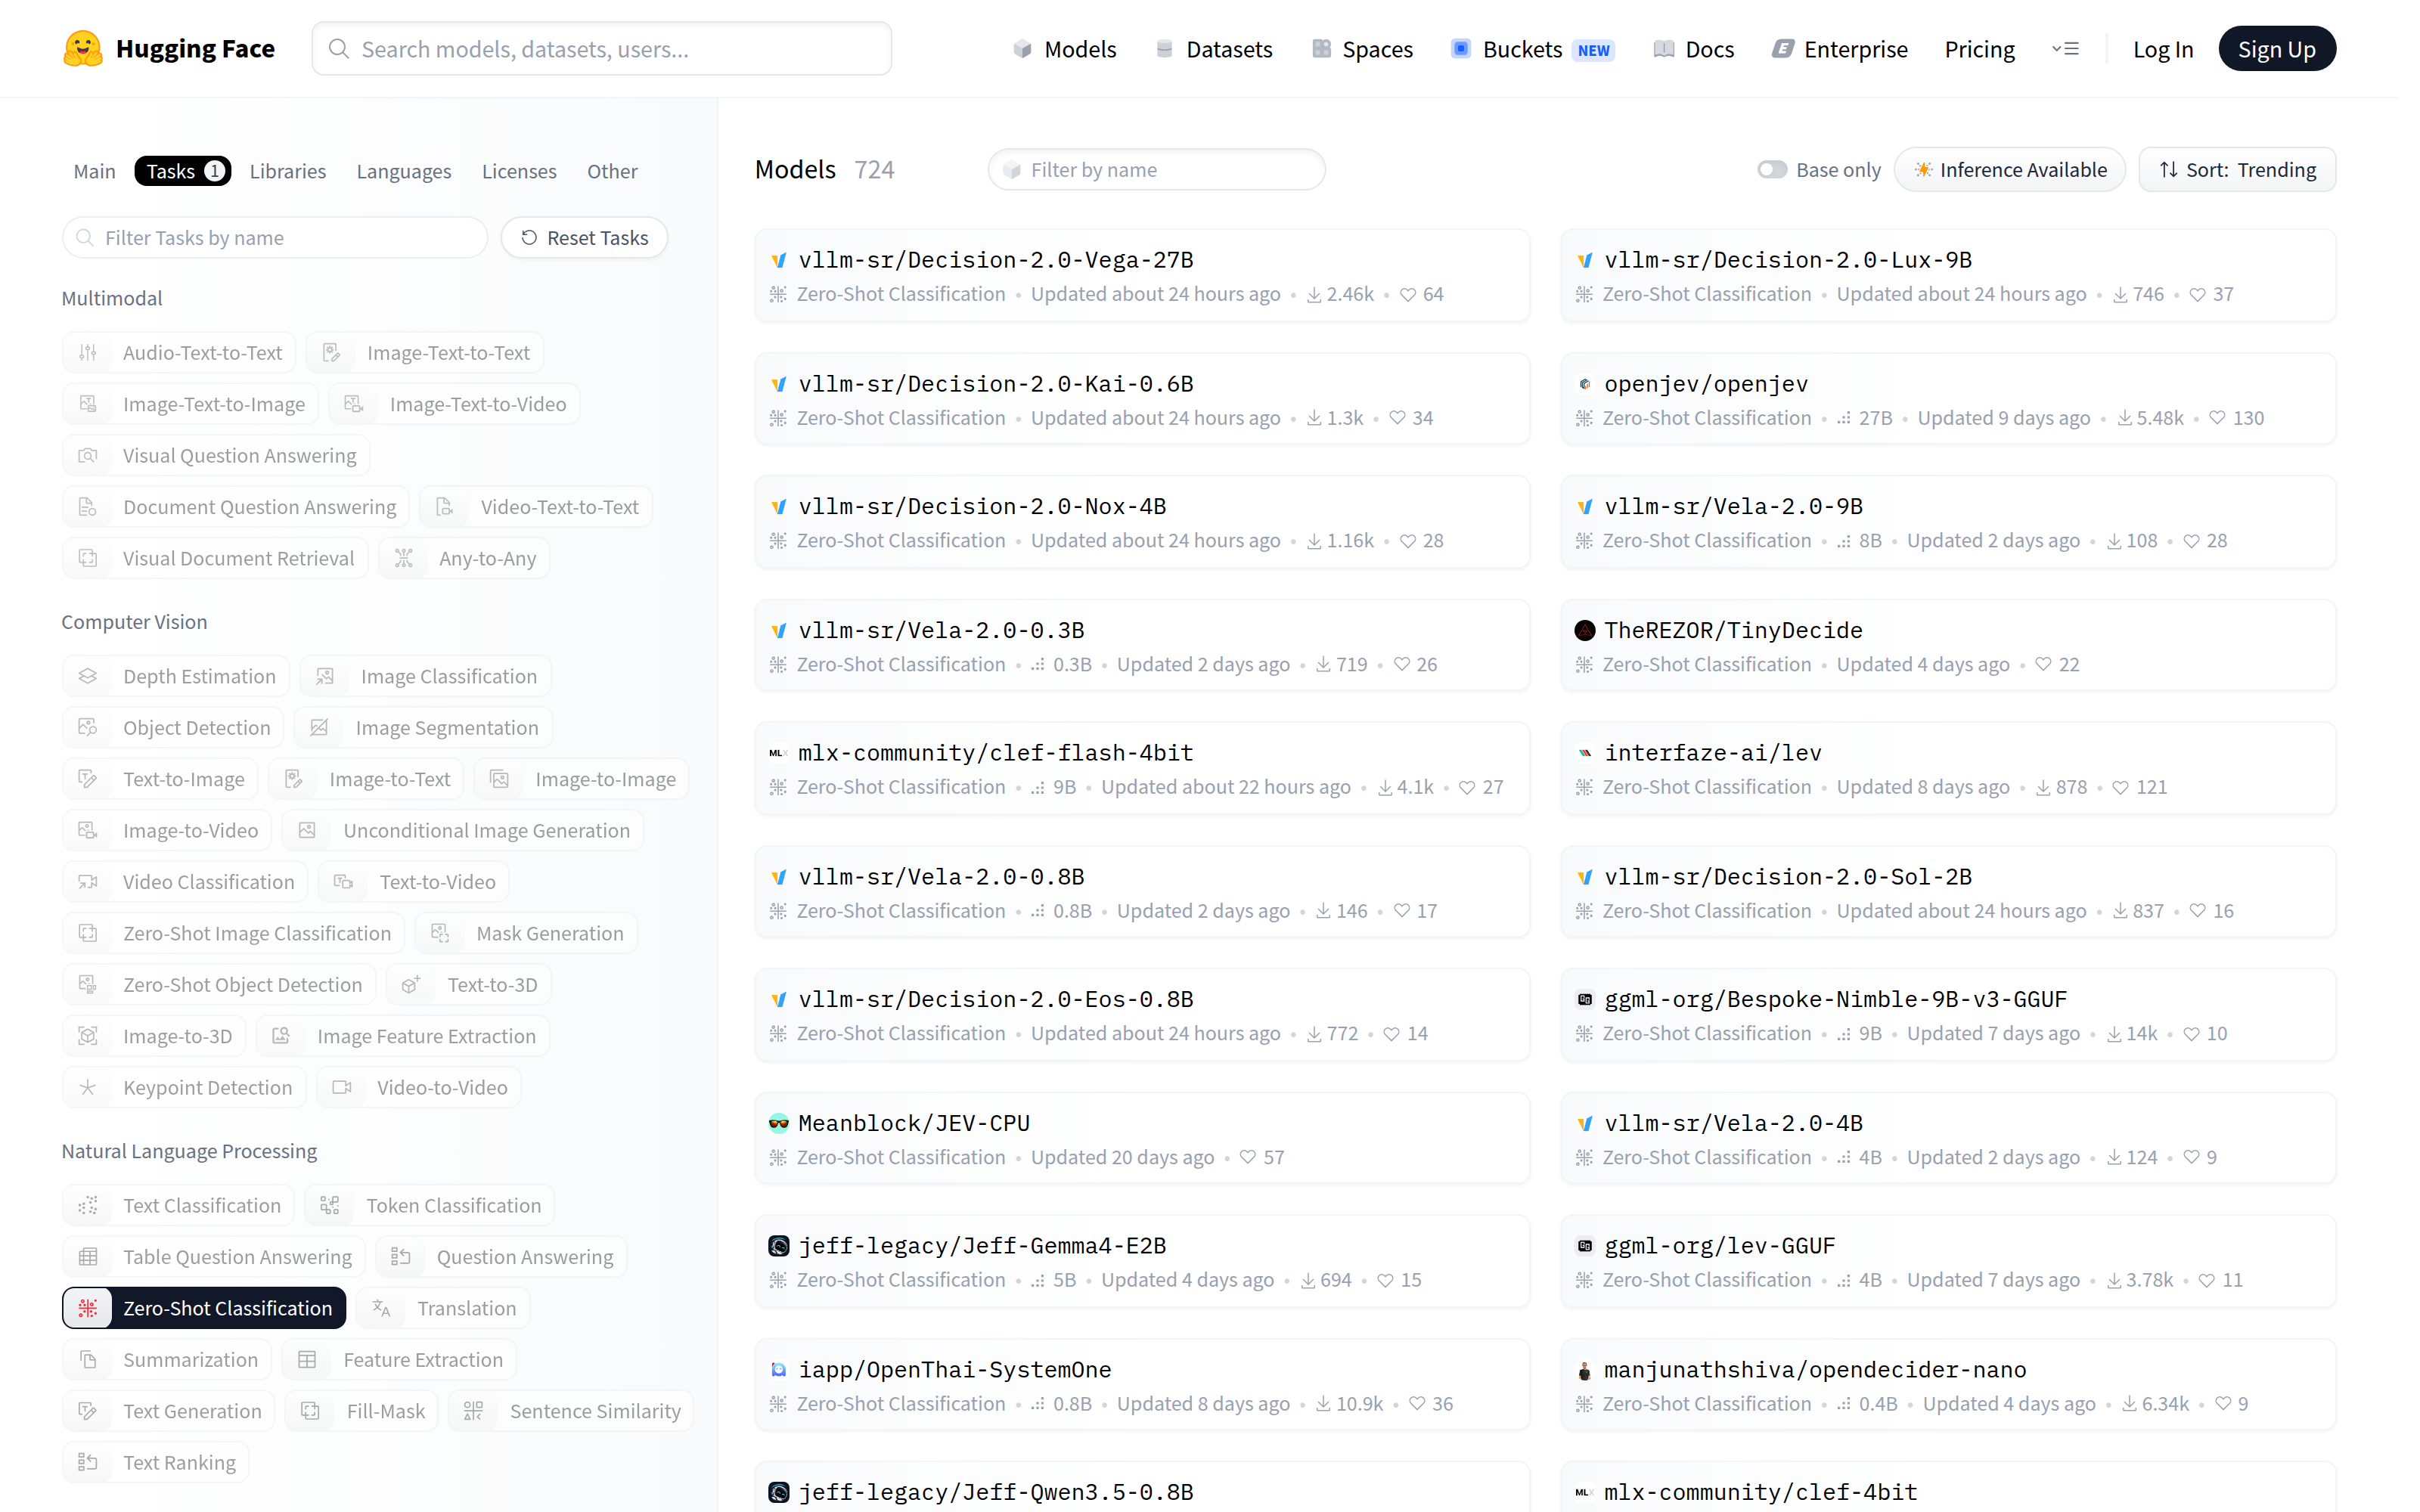Switch to the Languages filter tab
Viewport: 2420px width, 1512px height.
pos(404,171)
